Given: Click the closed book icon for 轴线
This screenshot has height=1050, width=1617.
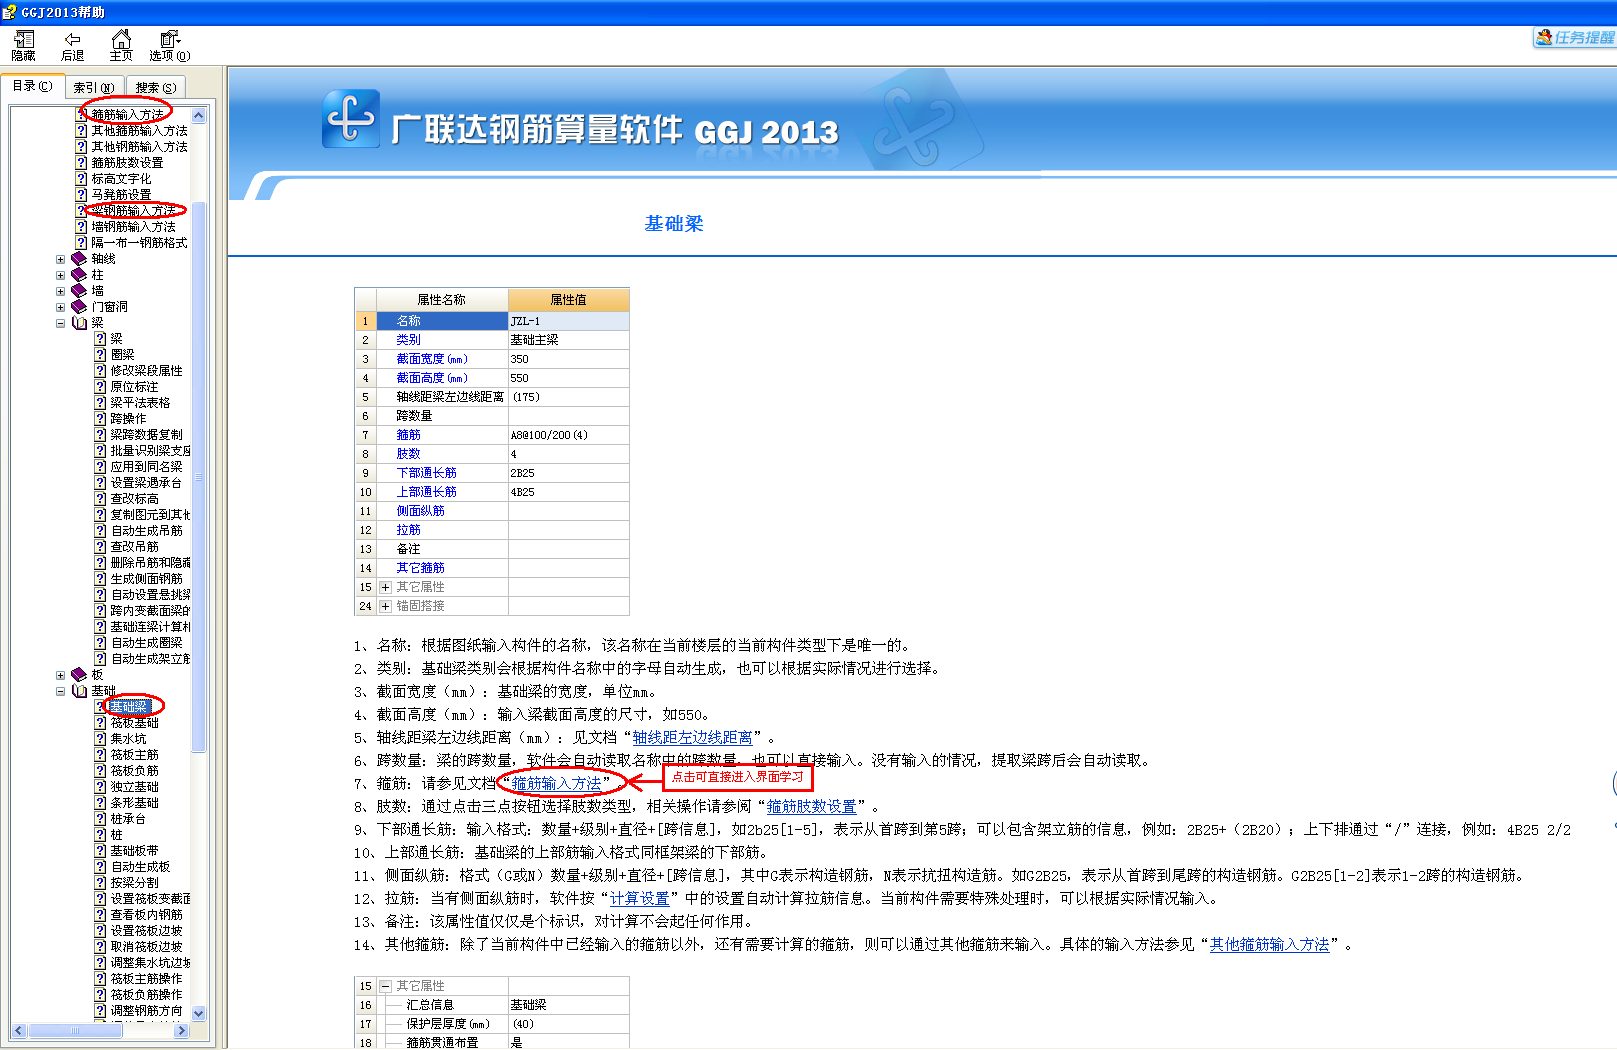Looking at the screenshot, I should 79,259.
